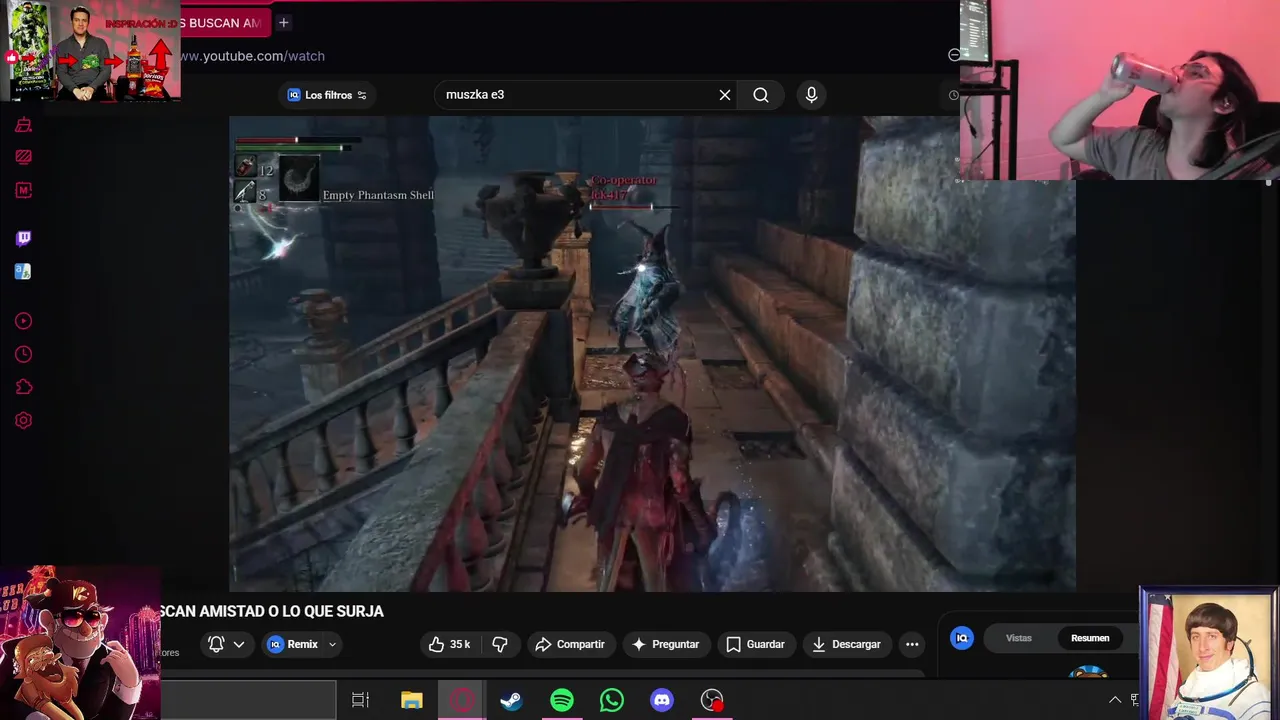Click the YouTube search magnifier button
Image resolution: width=1280 pixels, height=720 pixels.
click(761, 95)
